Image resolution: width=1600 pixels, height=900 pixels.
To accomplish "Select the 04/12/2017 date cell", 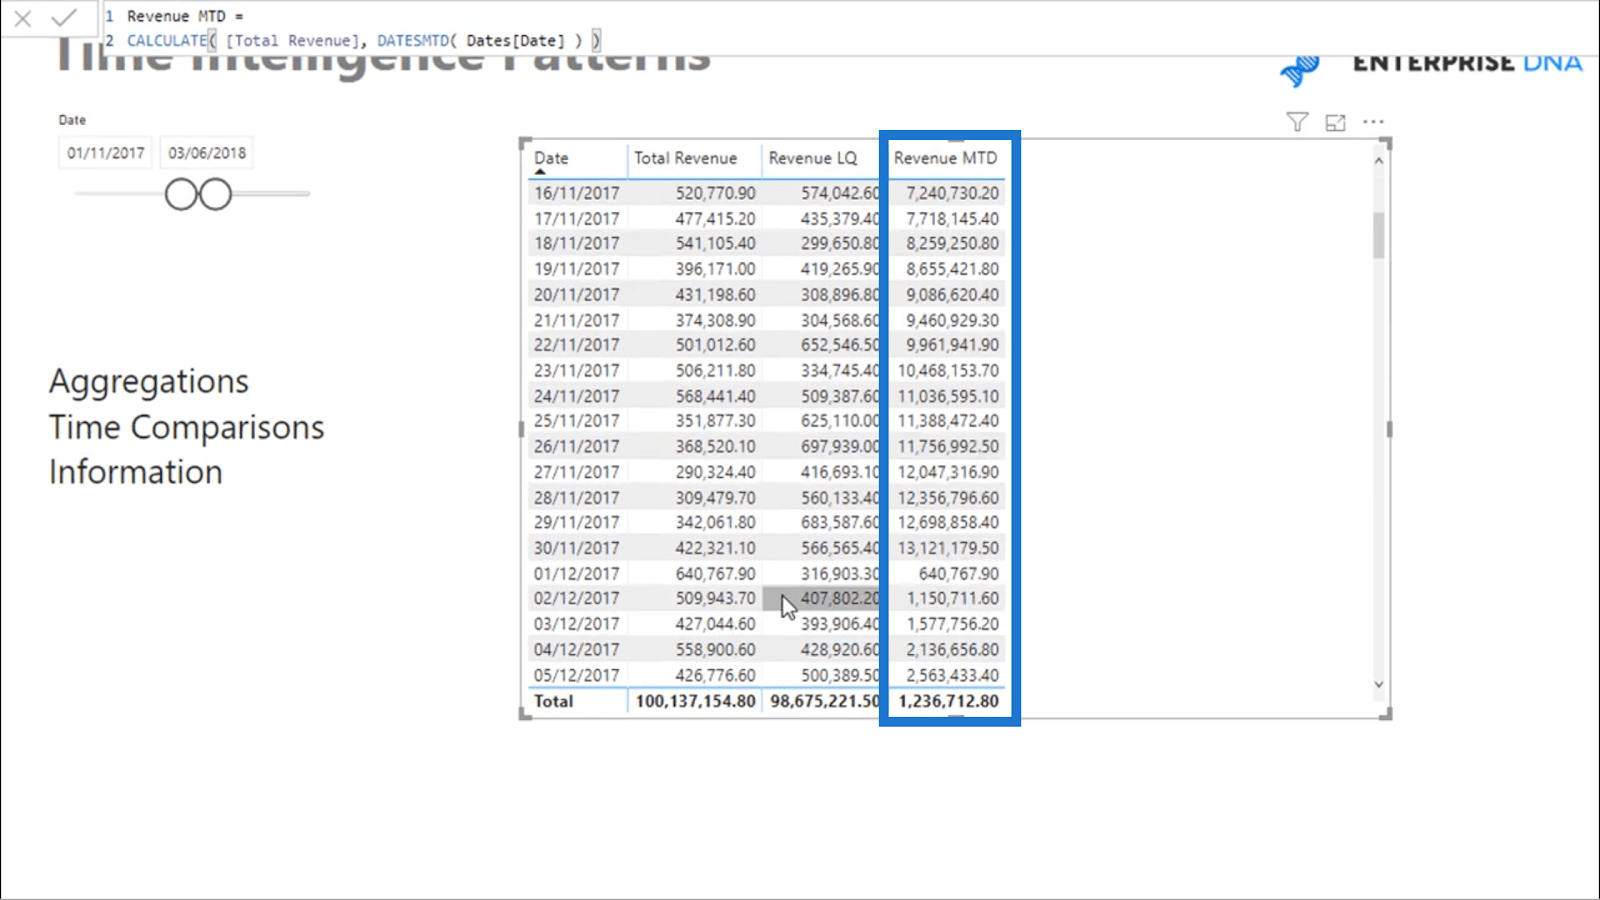I will [x=576, y=649].
